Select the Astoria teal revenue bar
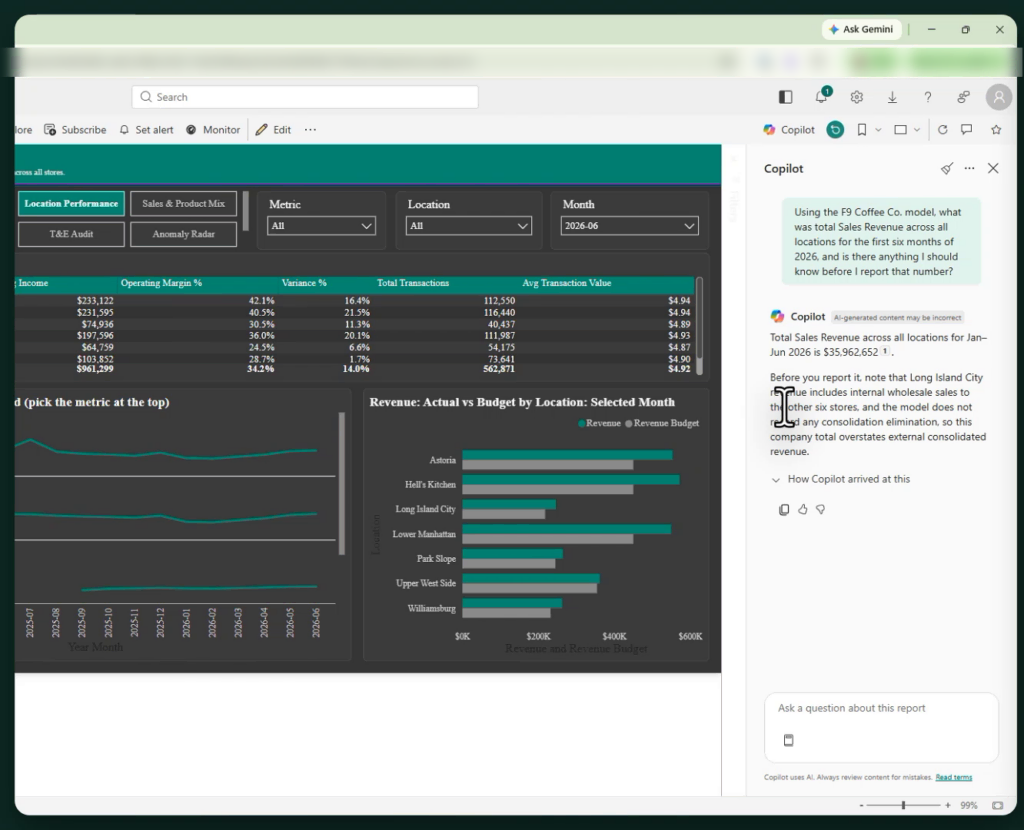Viewport: 1024px width, 830px height. tap(567, 455)
